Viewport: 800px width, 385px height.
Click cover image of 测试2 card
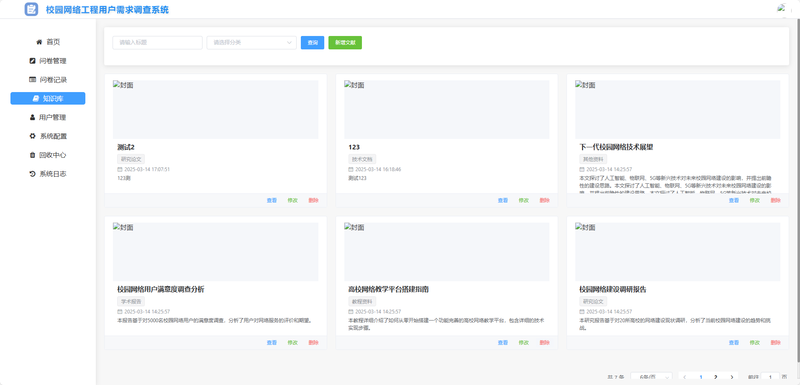pyautogui.click(x=215, y=109)
